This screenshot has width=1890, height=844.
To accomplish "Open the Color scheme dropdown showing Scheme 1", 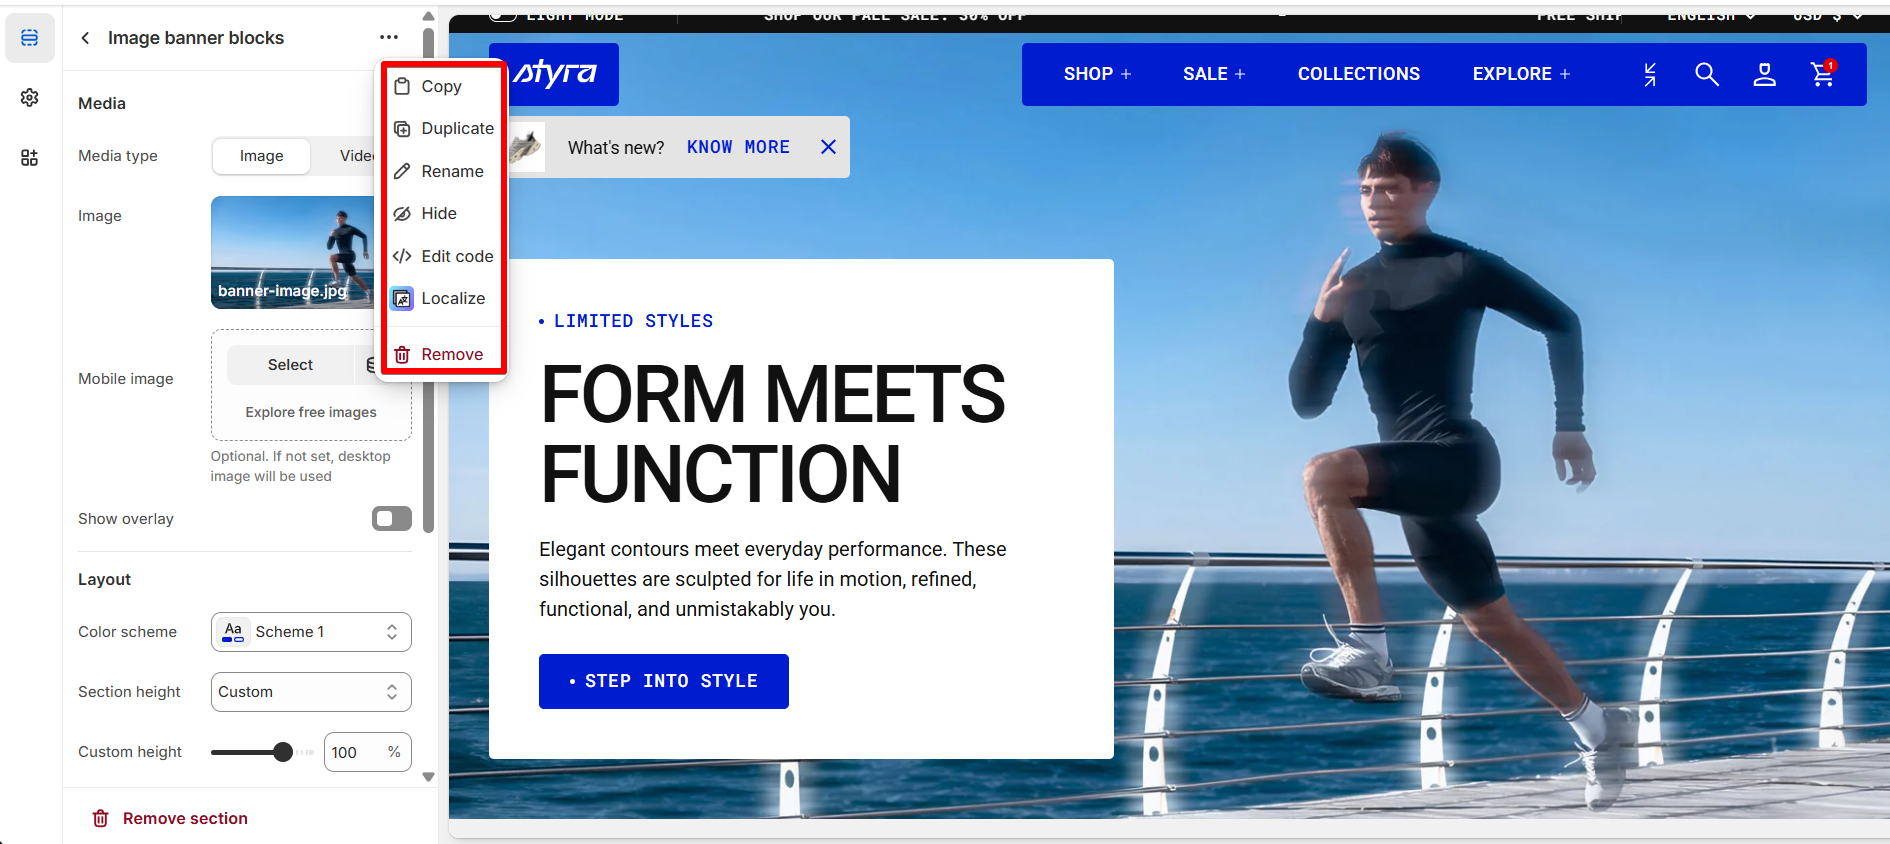I will point(311,632).
